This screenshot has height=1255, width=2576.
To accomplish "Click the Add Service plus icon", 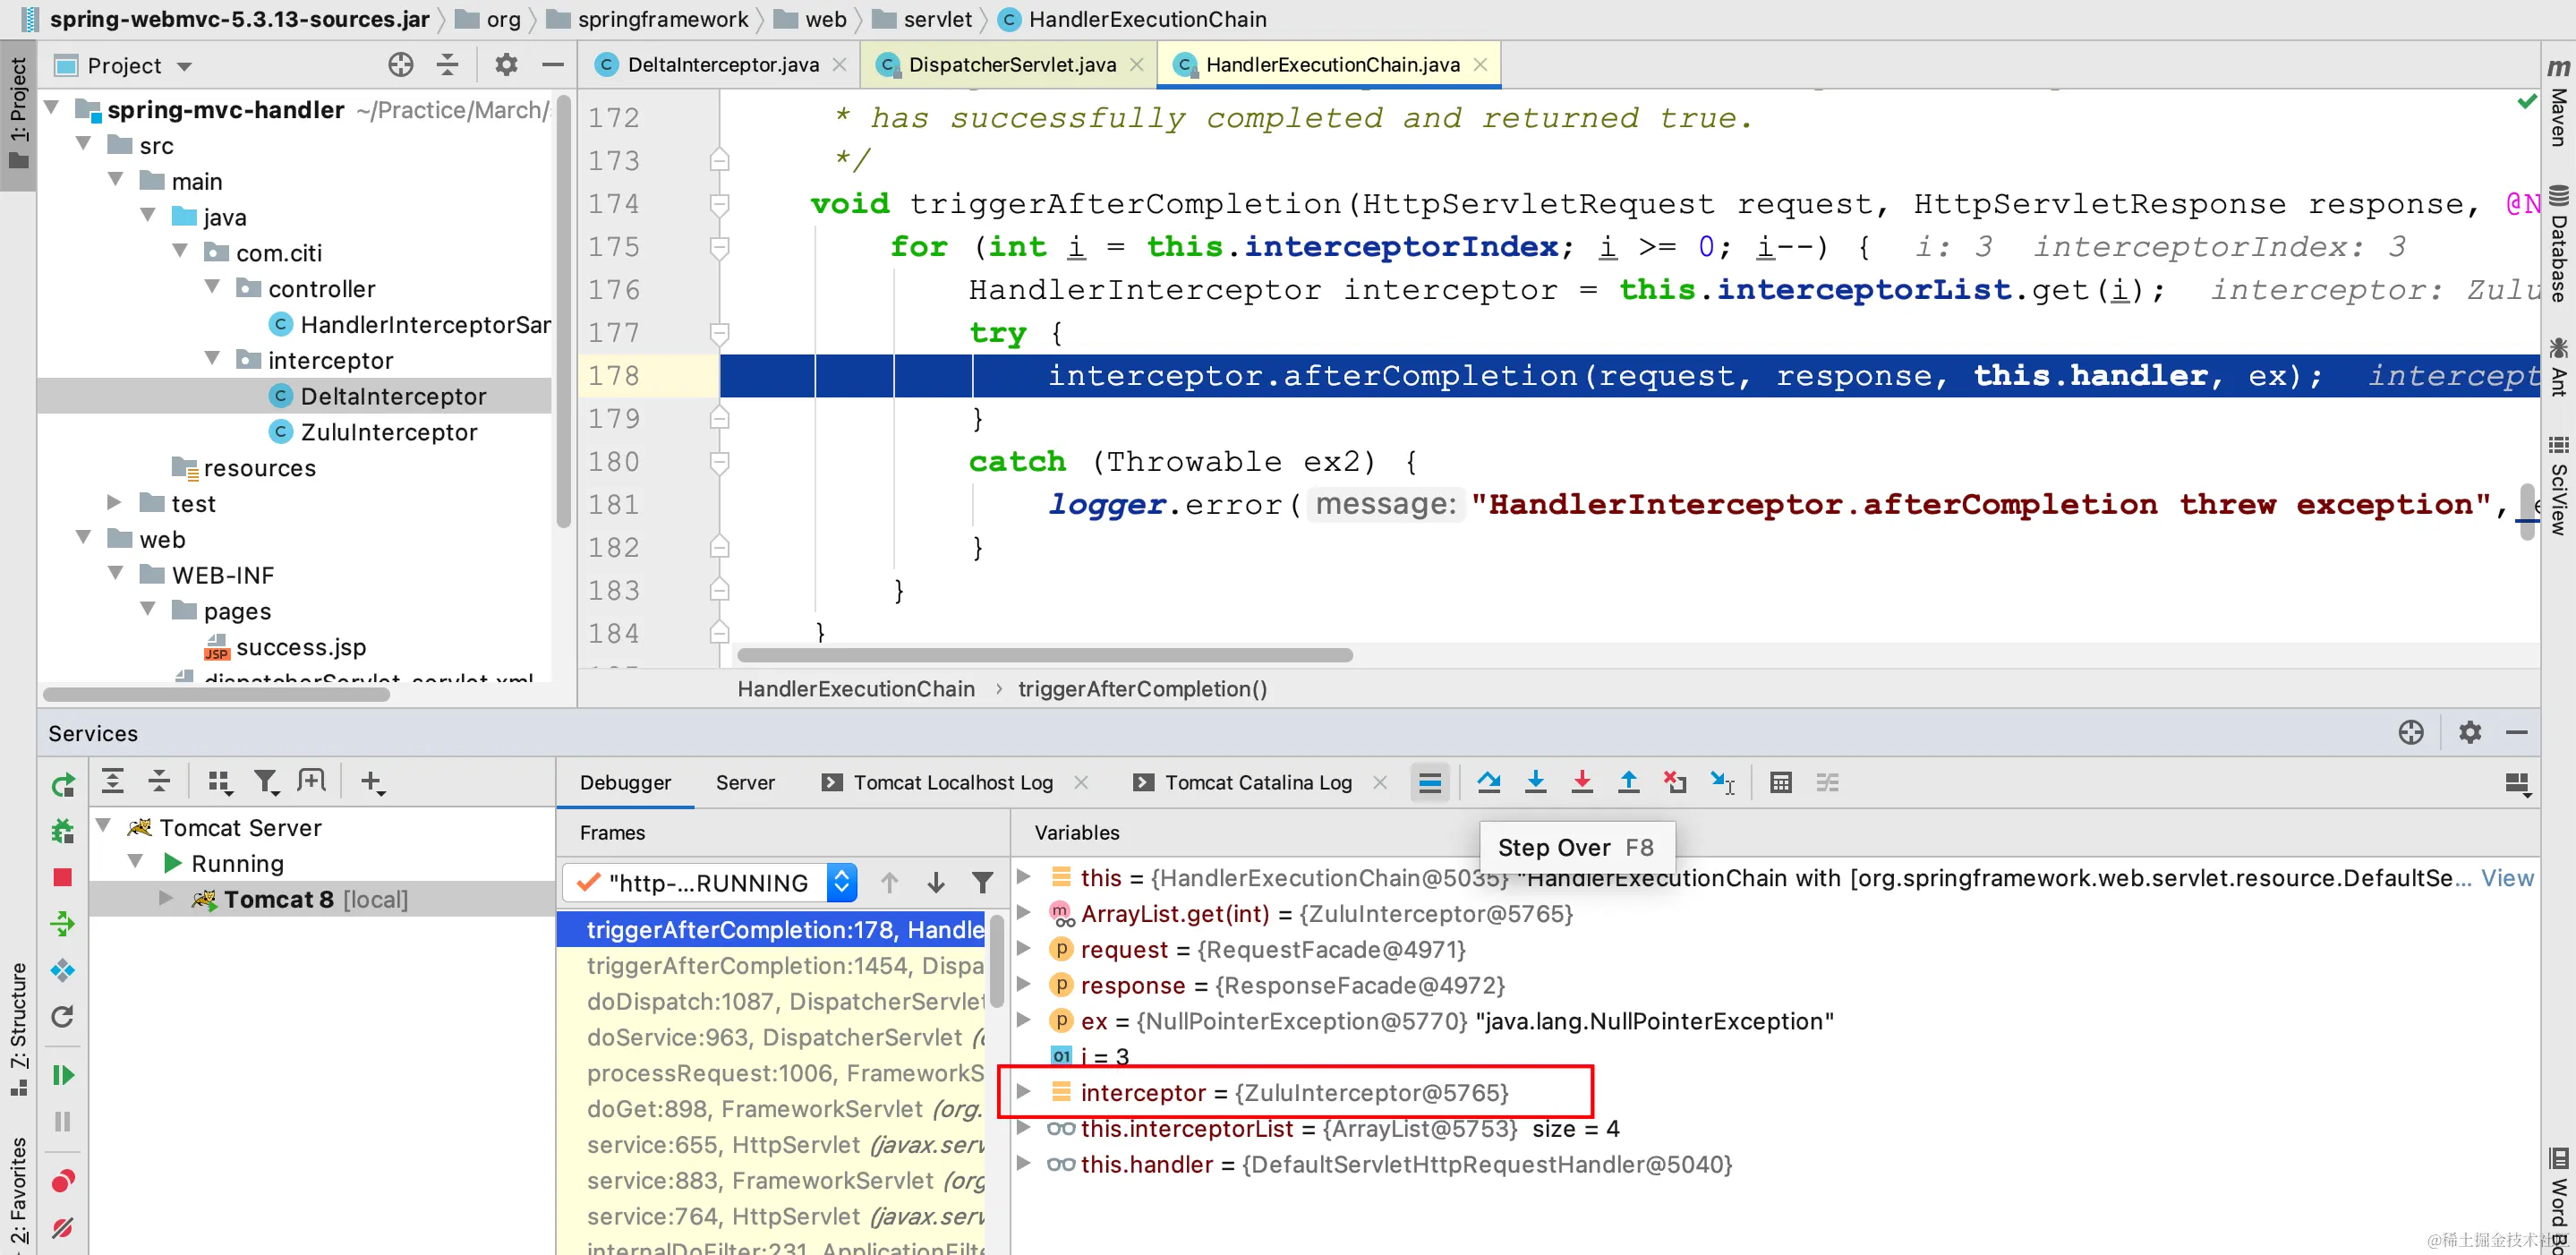I will click(372, 782).
